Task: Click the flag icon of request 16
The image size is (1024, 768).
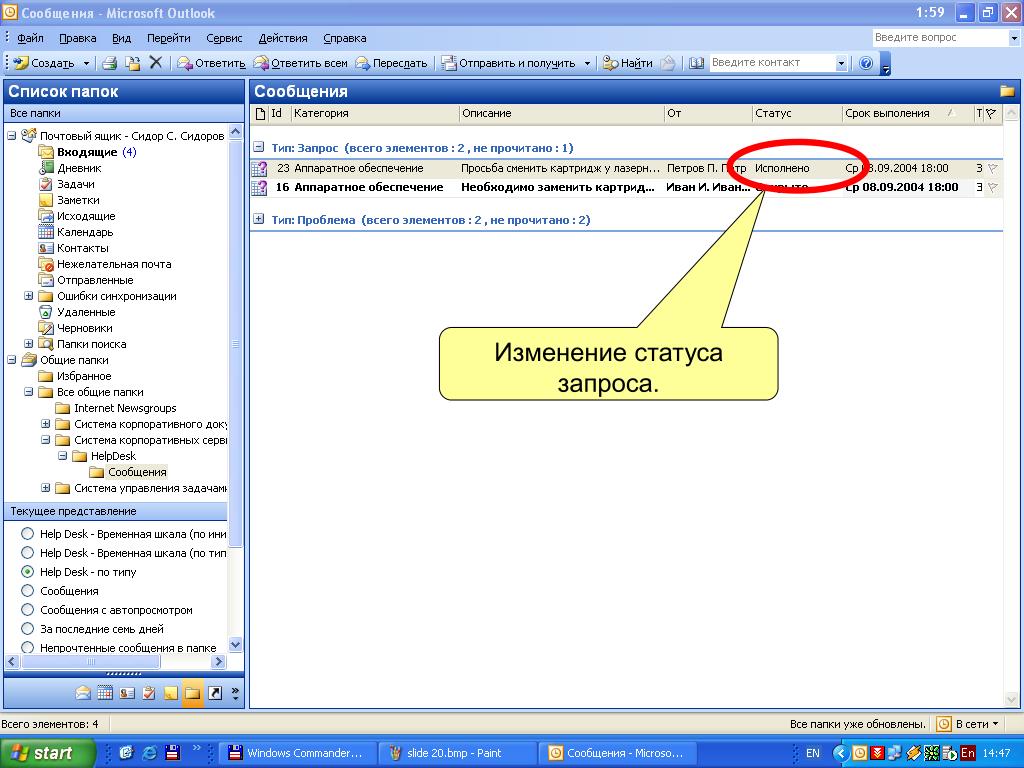Action: 993,188
